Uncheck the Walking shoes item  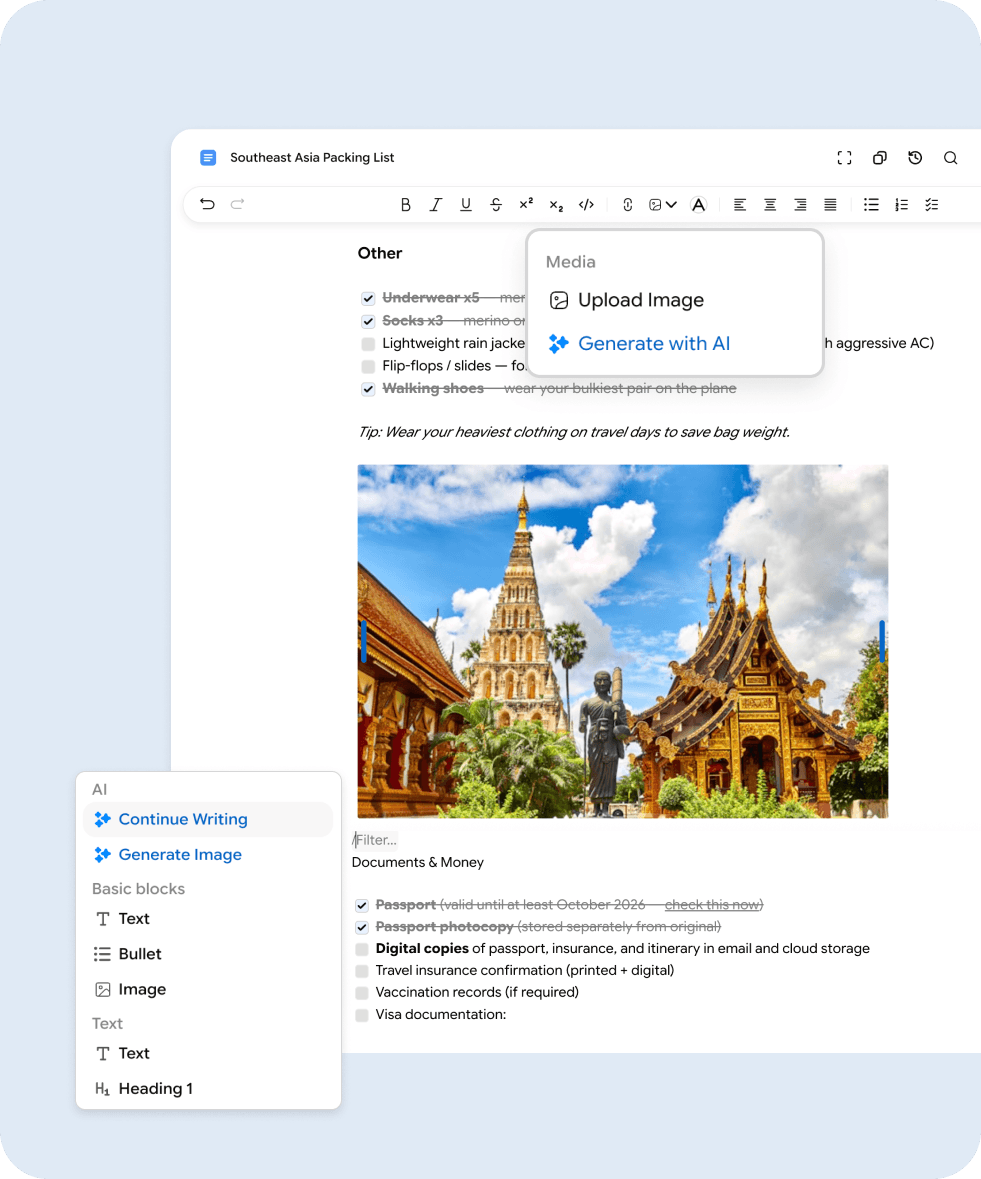coord(368,389)
